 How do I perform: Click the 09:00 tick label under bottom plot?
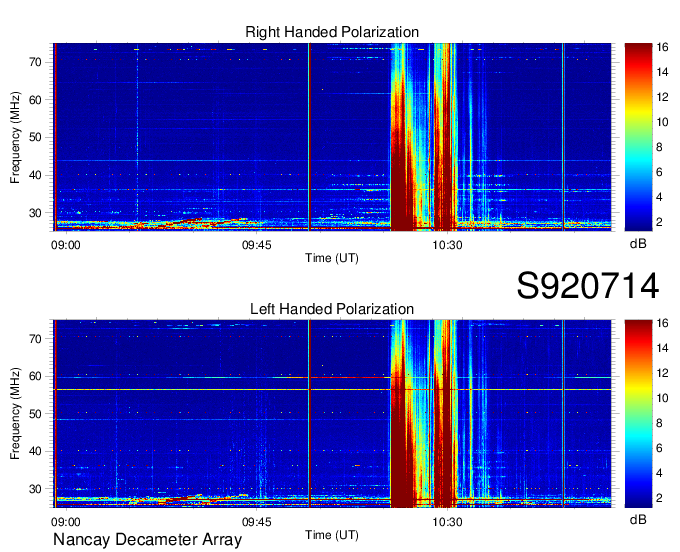(x=66, y=522)
